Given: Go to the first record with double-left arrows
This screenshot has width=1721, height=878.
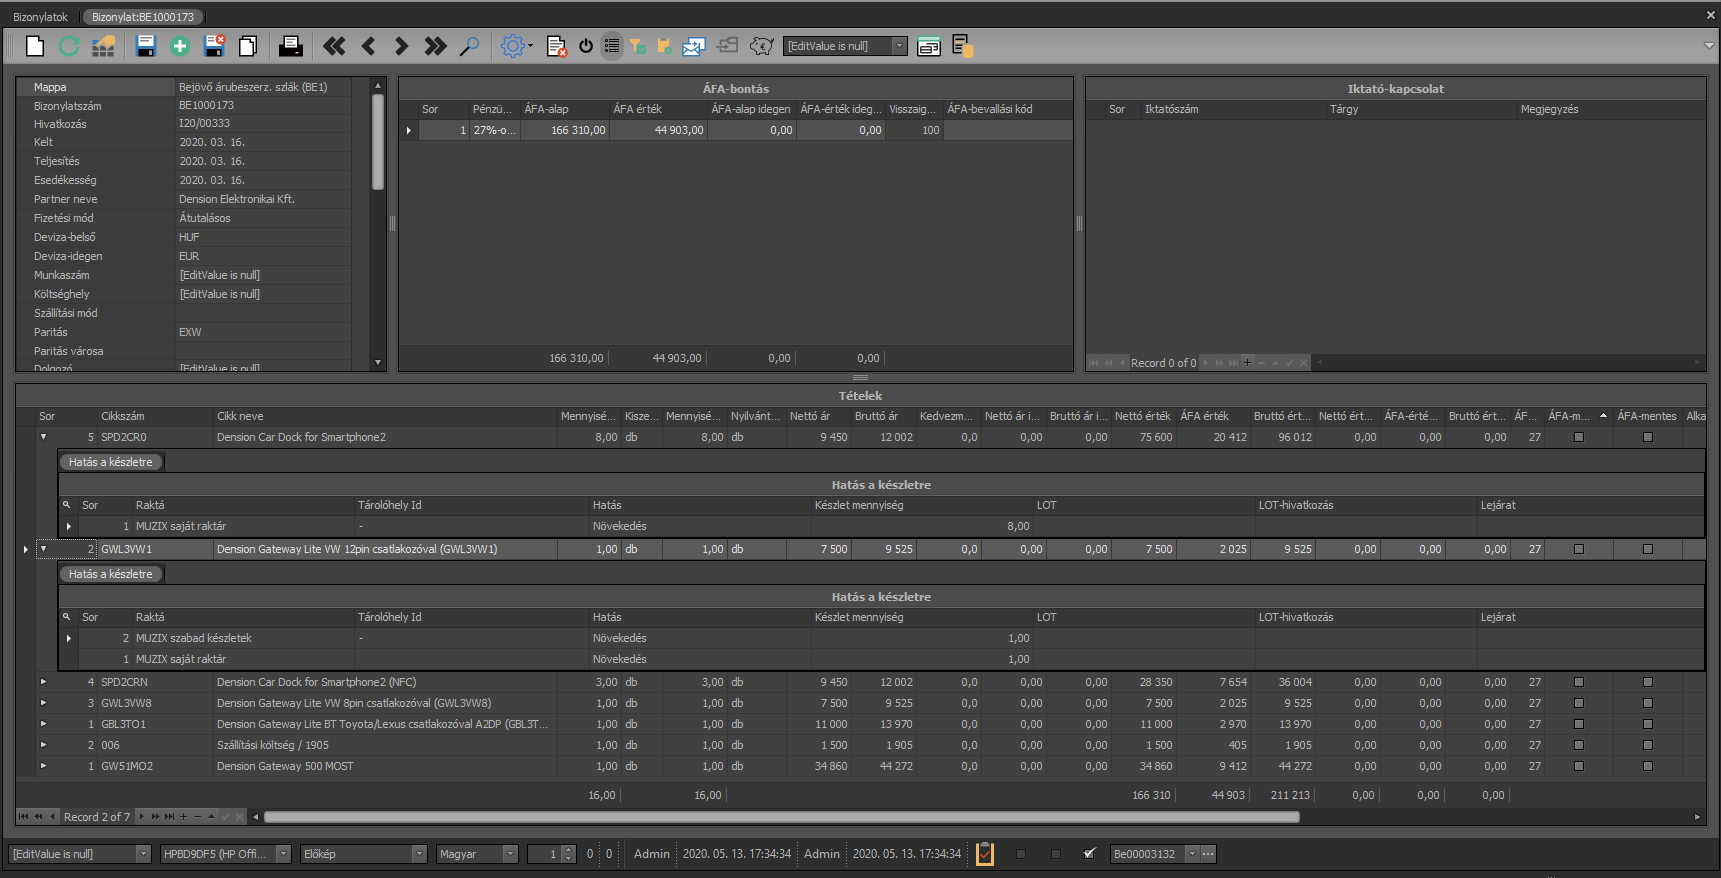Looking at the screenshot, I should tap(334, 46).
